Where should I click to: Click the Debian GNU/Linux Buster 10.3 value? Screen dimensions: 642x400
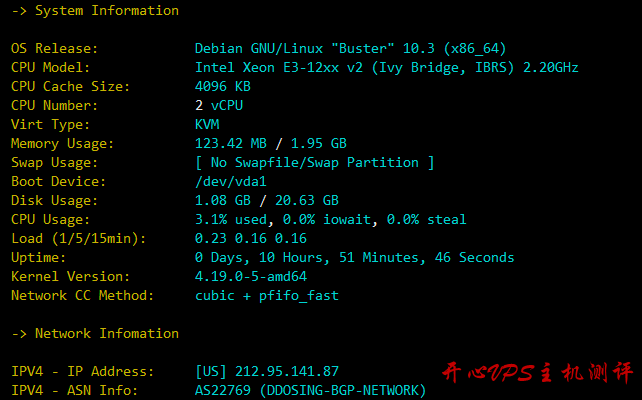coord(350,49)
